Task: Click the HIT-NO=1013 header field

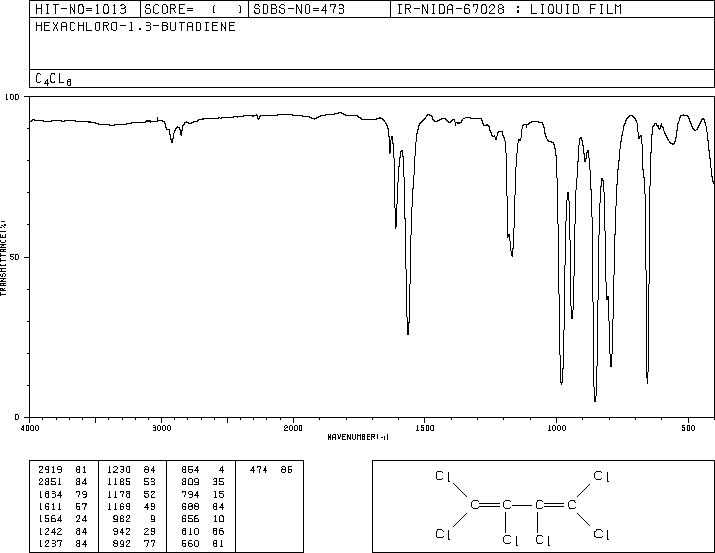Action: (x=81, y=9)
